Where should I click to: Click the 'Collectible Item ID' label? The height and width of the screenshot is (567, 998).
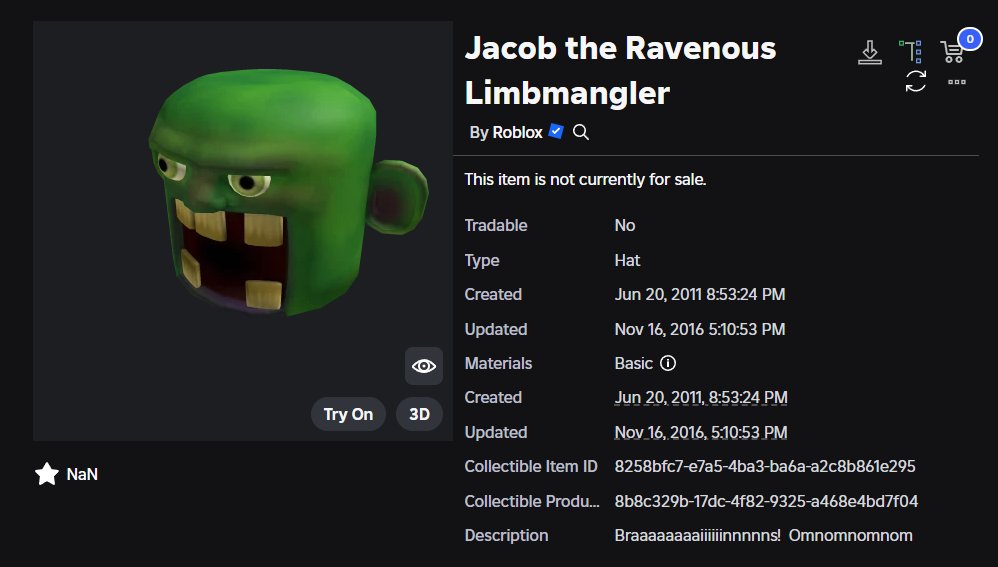[x=531, y=466]
